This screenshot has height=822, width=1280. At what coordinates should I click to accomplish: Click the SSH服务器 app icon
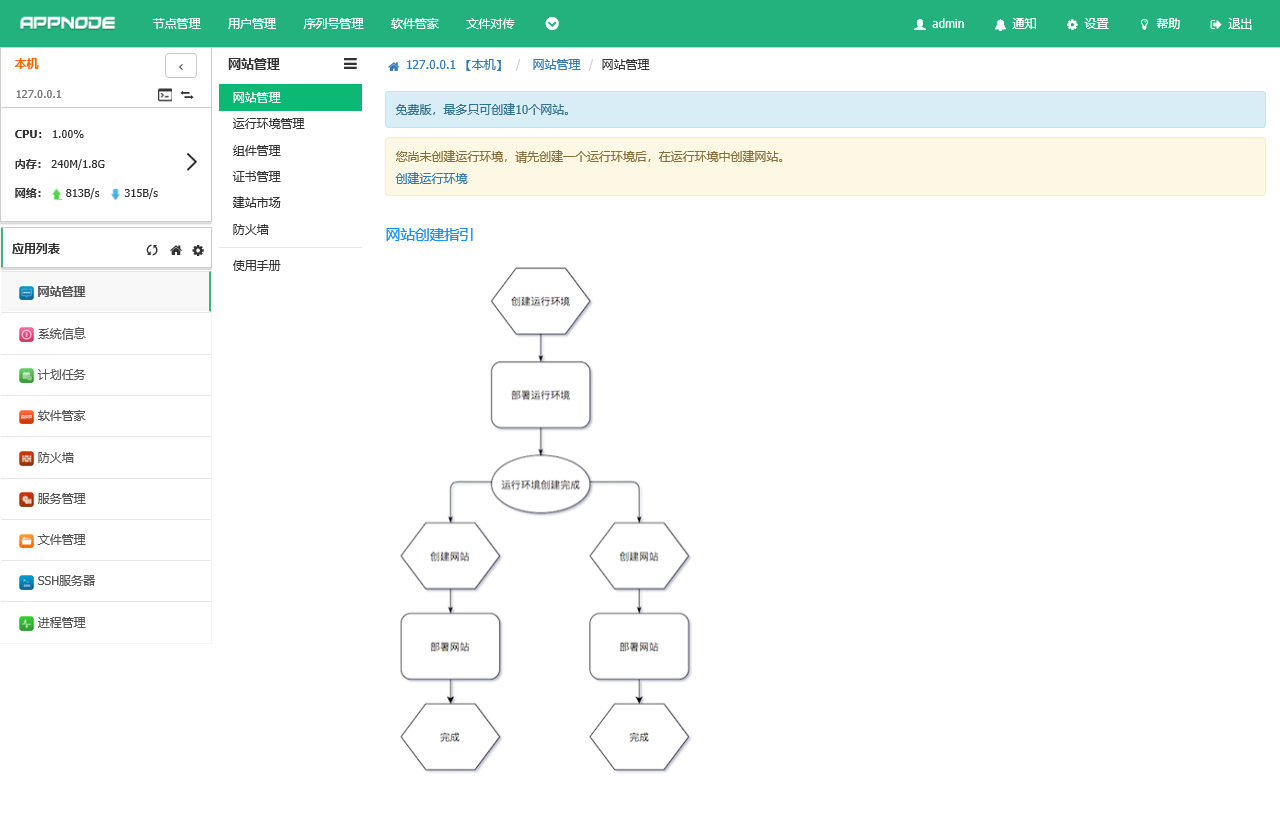[x=26, y=582]
